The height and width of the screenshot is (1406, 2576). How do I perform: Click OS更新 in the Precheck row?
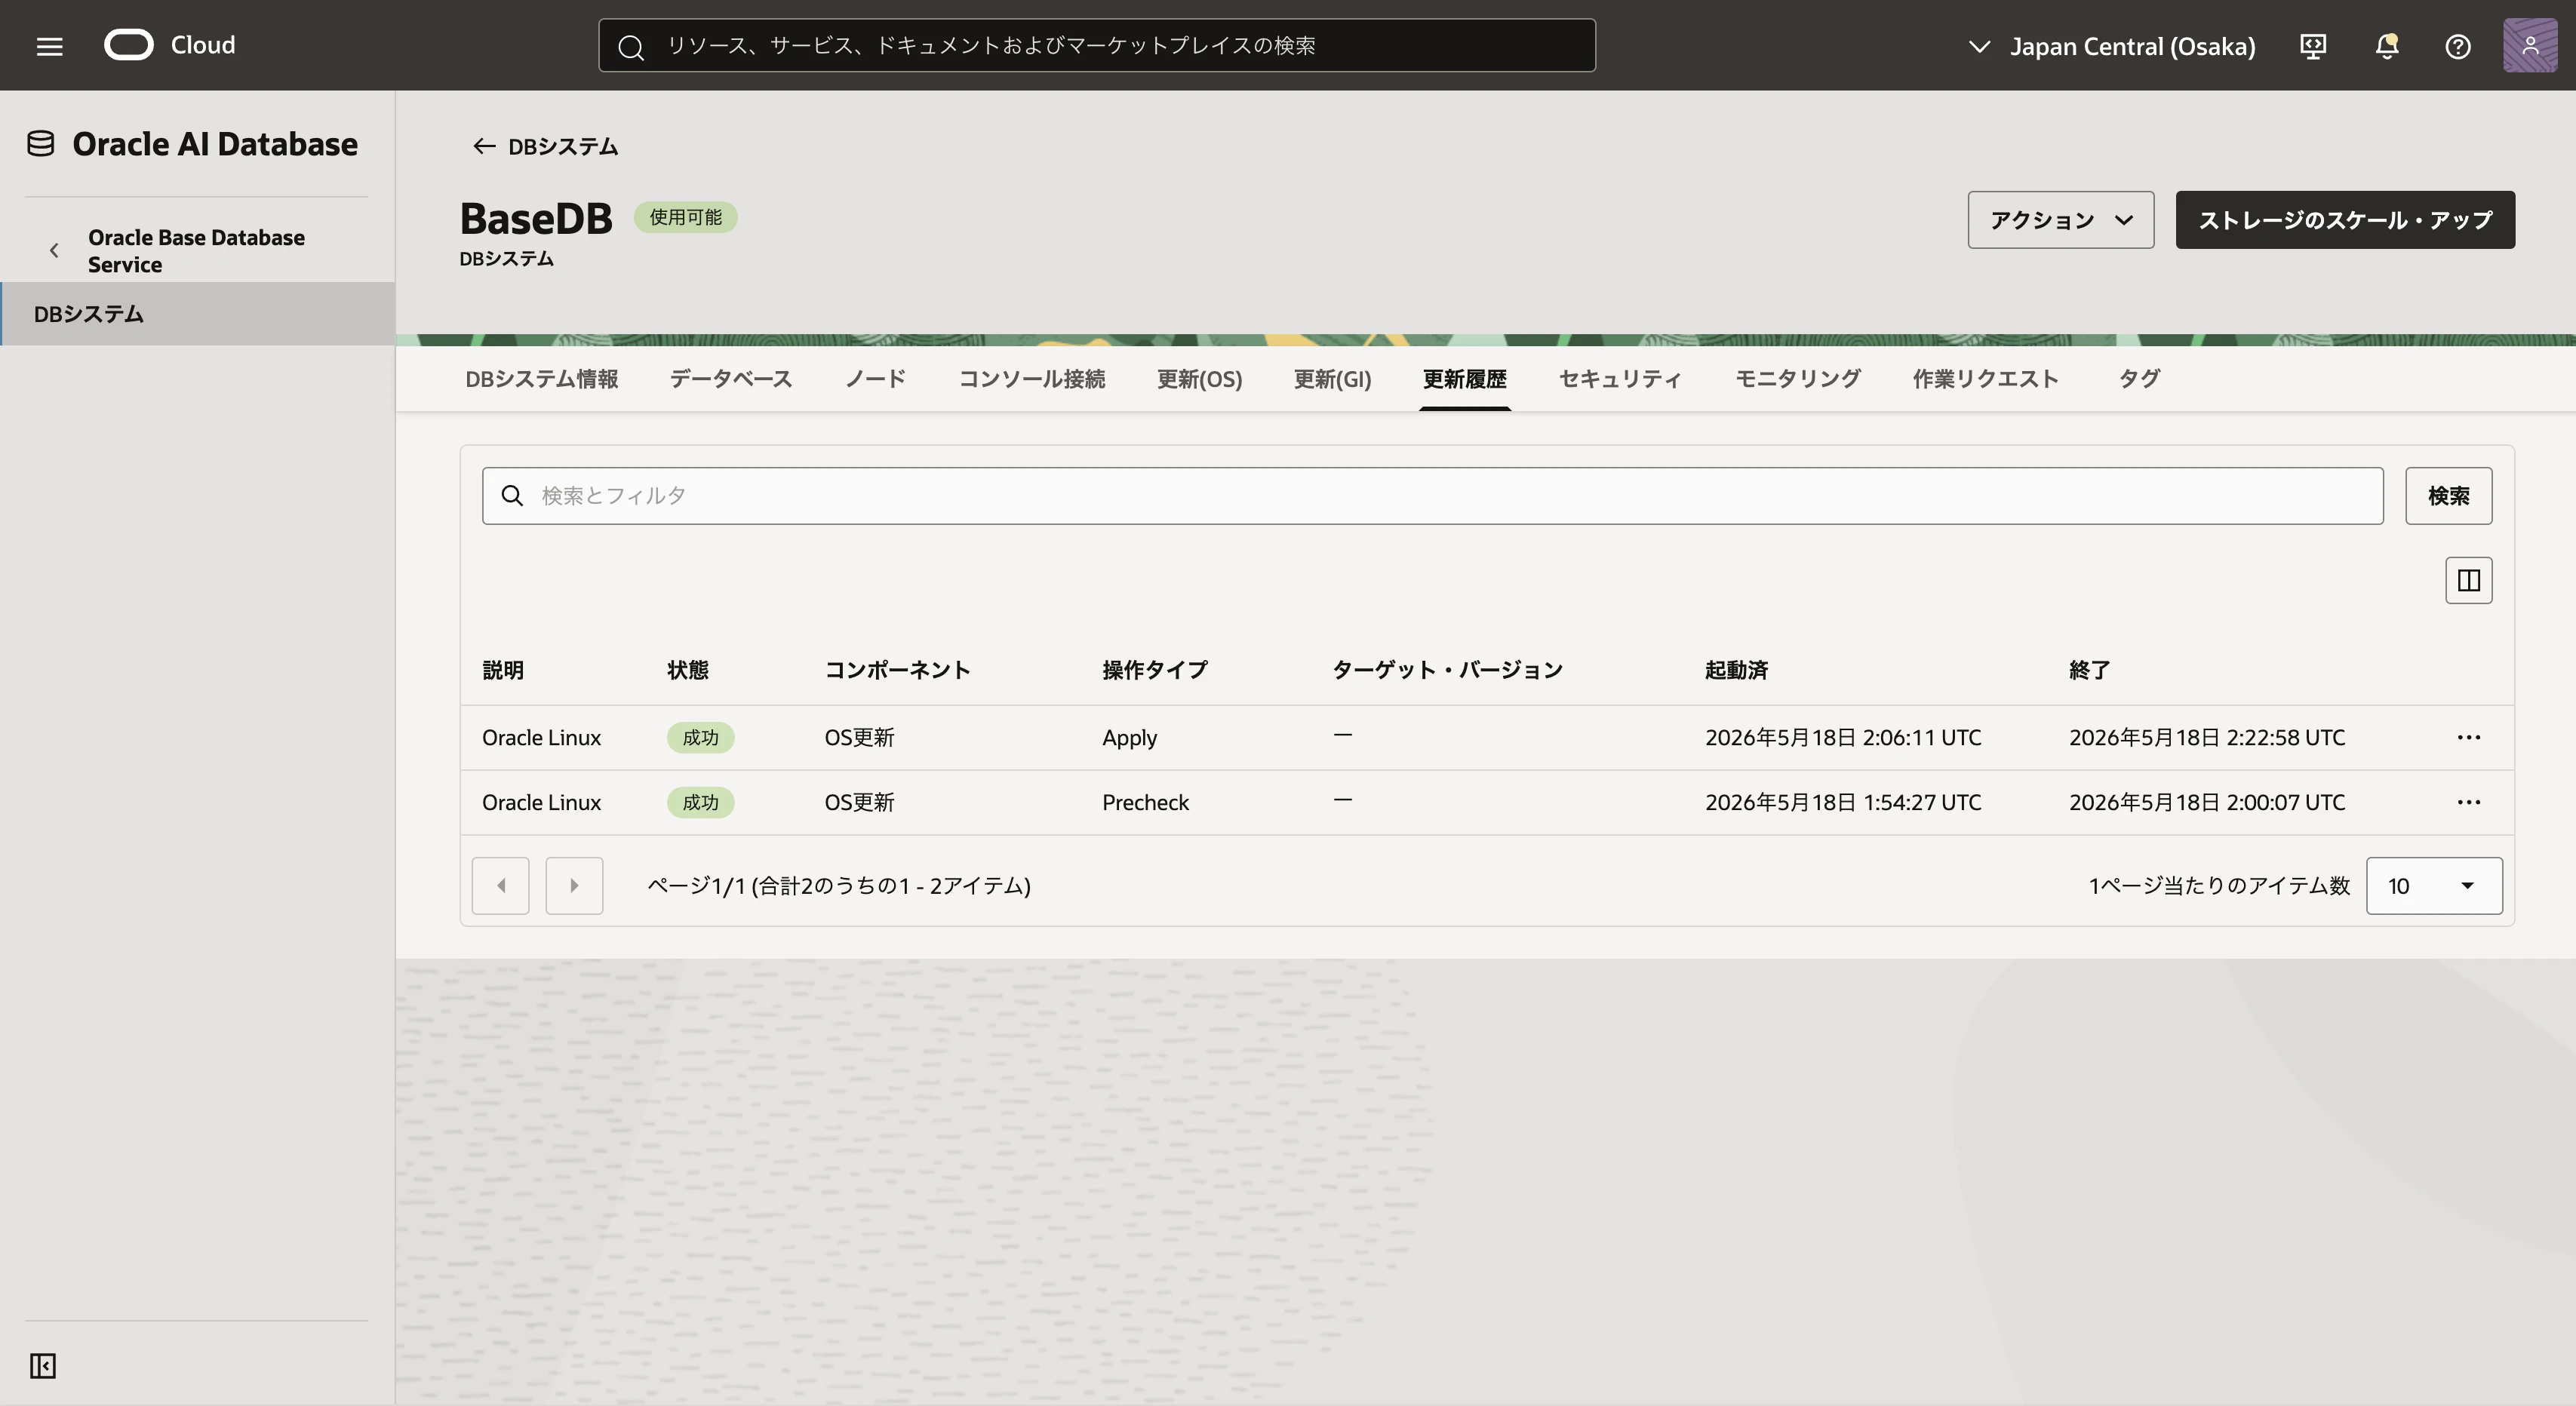(x=860, y=803)
